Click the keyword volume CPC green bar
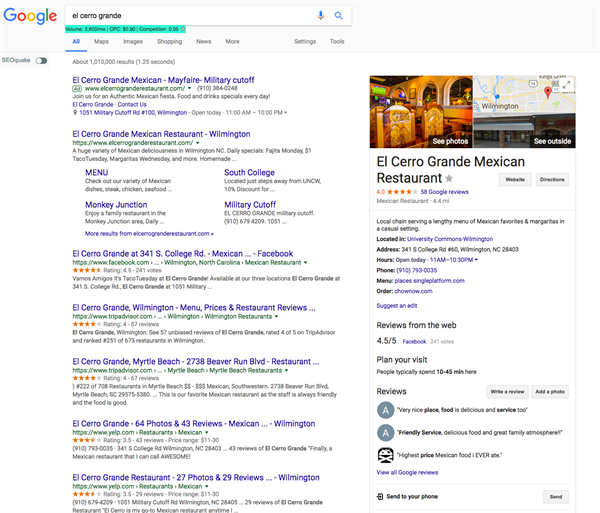Screen dimensions: 600x513 (126, 29)
